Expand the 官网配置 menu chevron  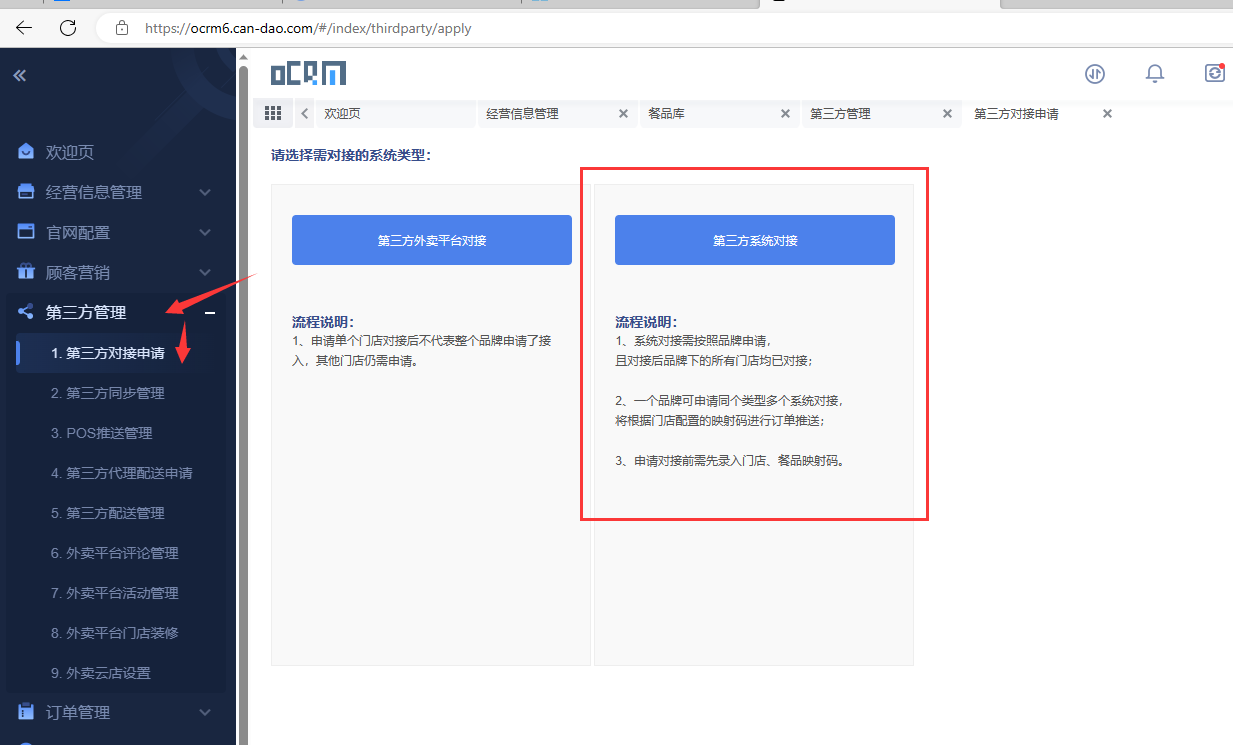(x=205, y=232)
